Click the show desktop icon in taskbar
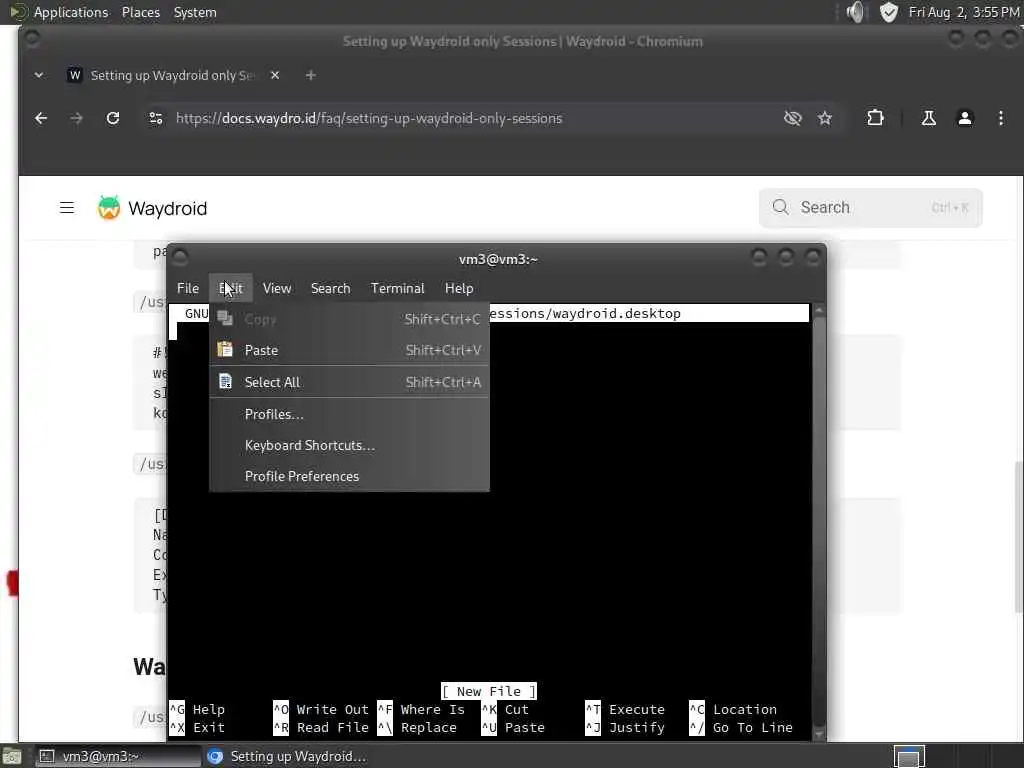 click(12, 757)
